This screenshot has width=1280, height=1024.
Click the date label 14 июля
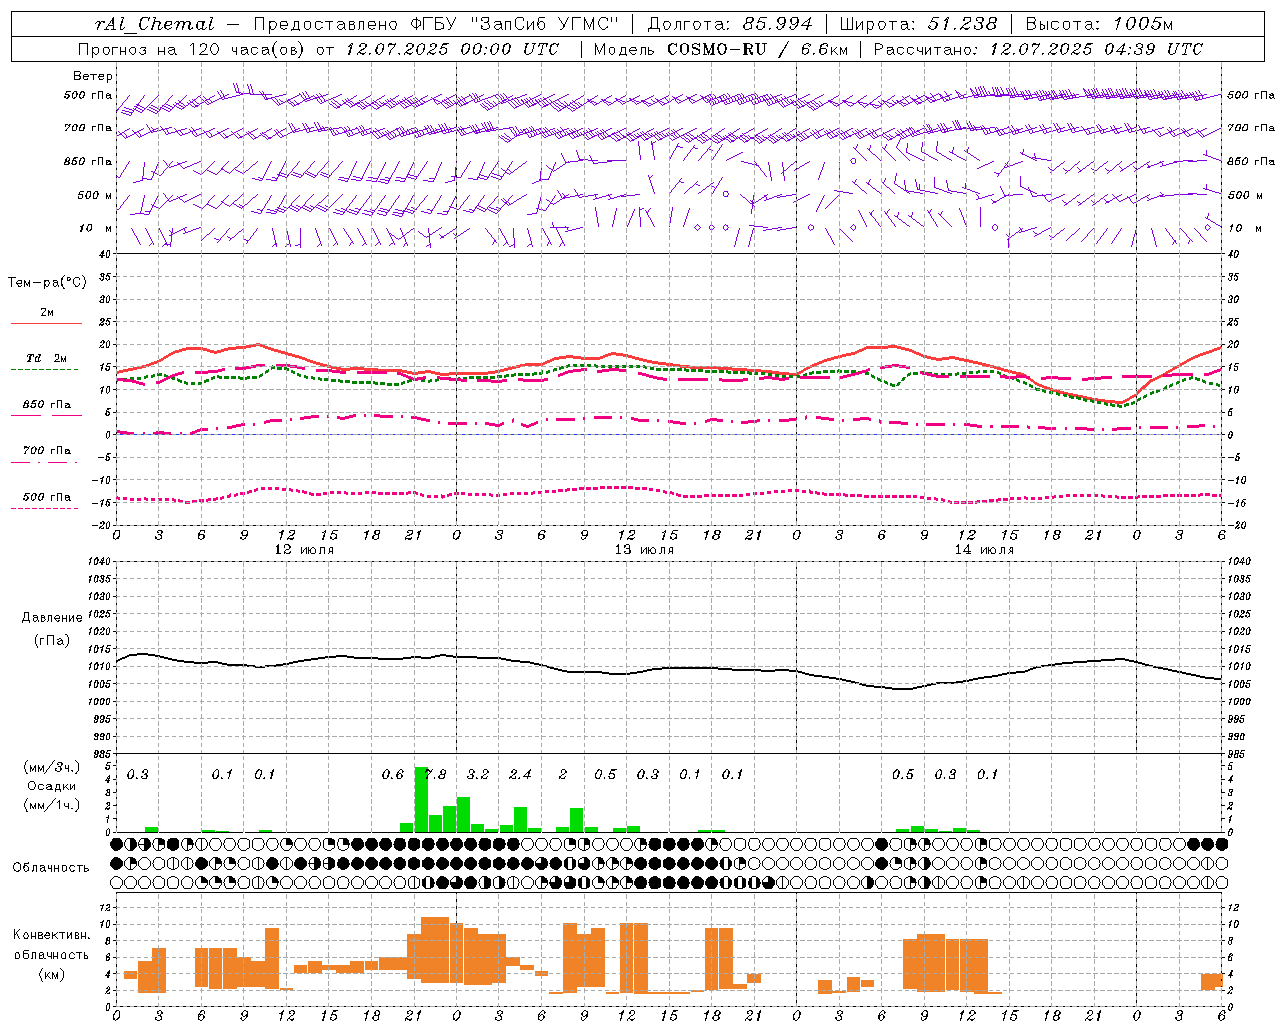(x=984, y=550)
